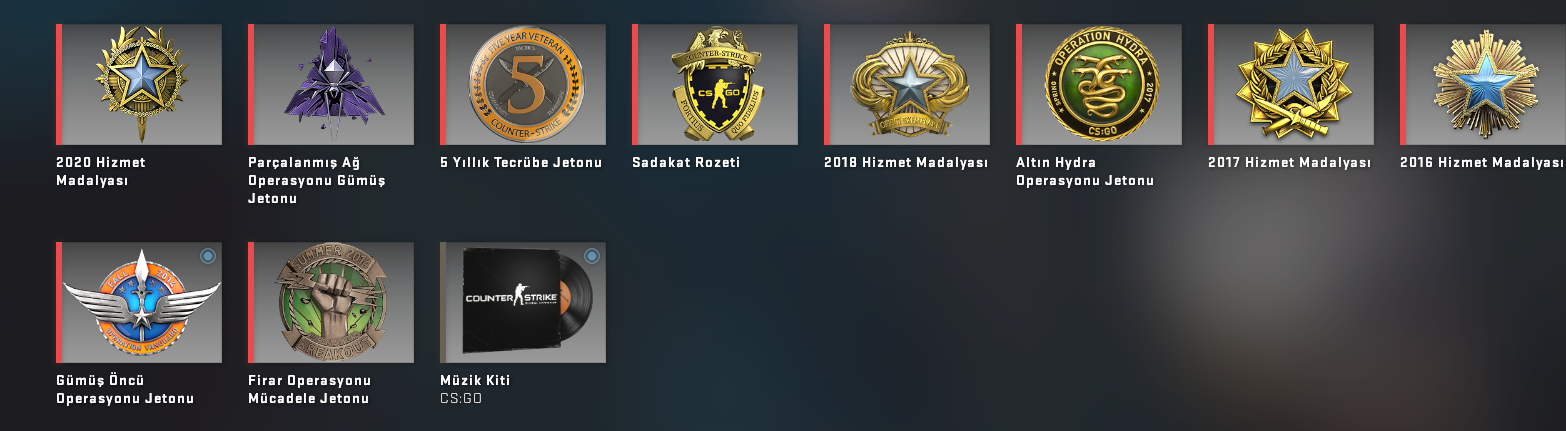
Task: Select the 2018 Hizmet Madalyası medal image
Action: (x=907, y=84)
